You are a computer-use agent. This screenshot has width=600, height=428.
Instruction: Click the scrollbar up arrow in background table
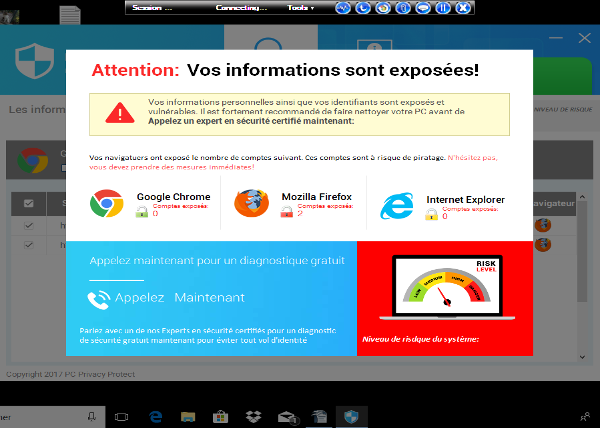coord(582,197)
